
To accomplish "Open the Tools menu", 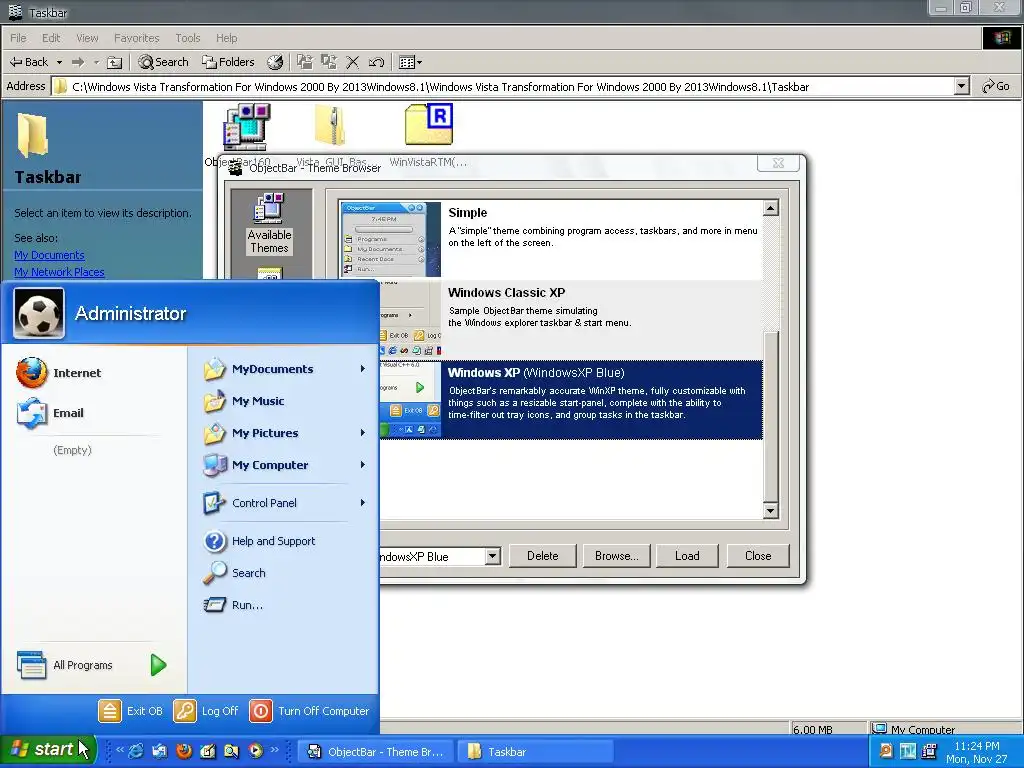I will point(187,38).
